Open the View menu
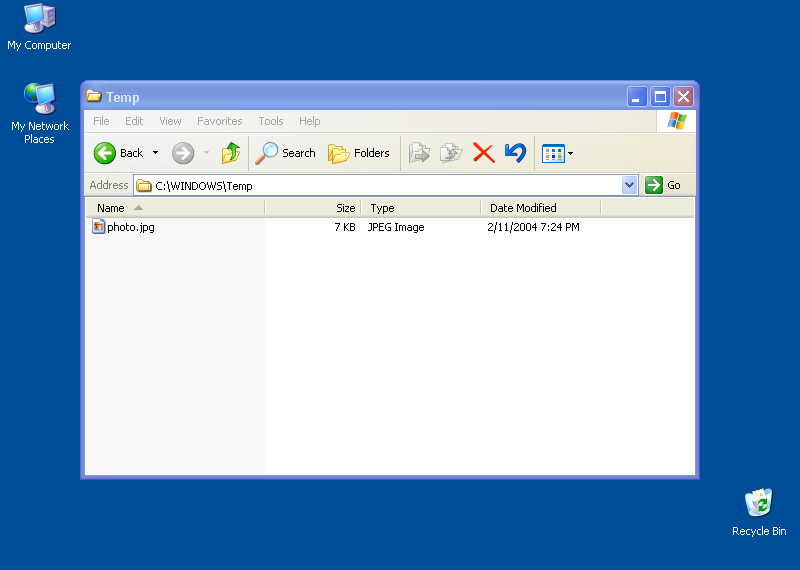This screenshot has width=800, height=570. pos(170,121)
